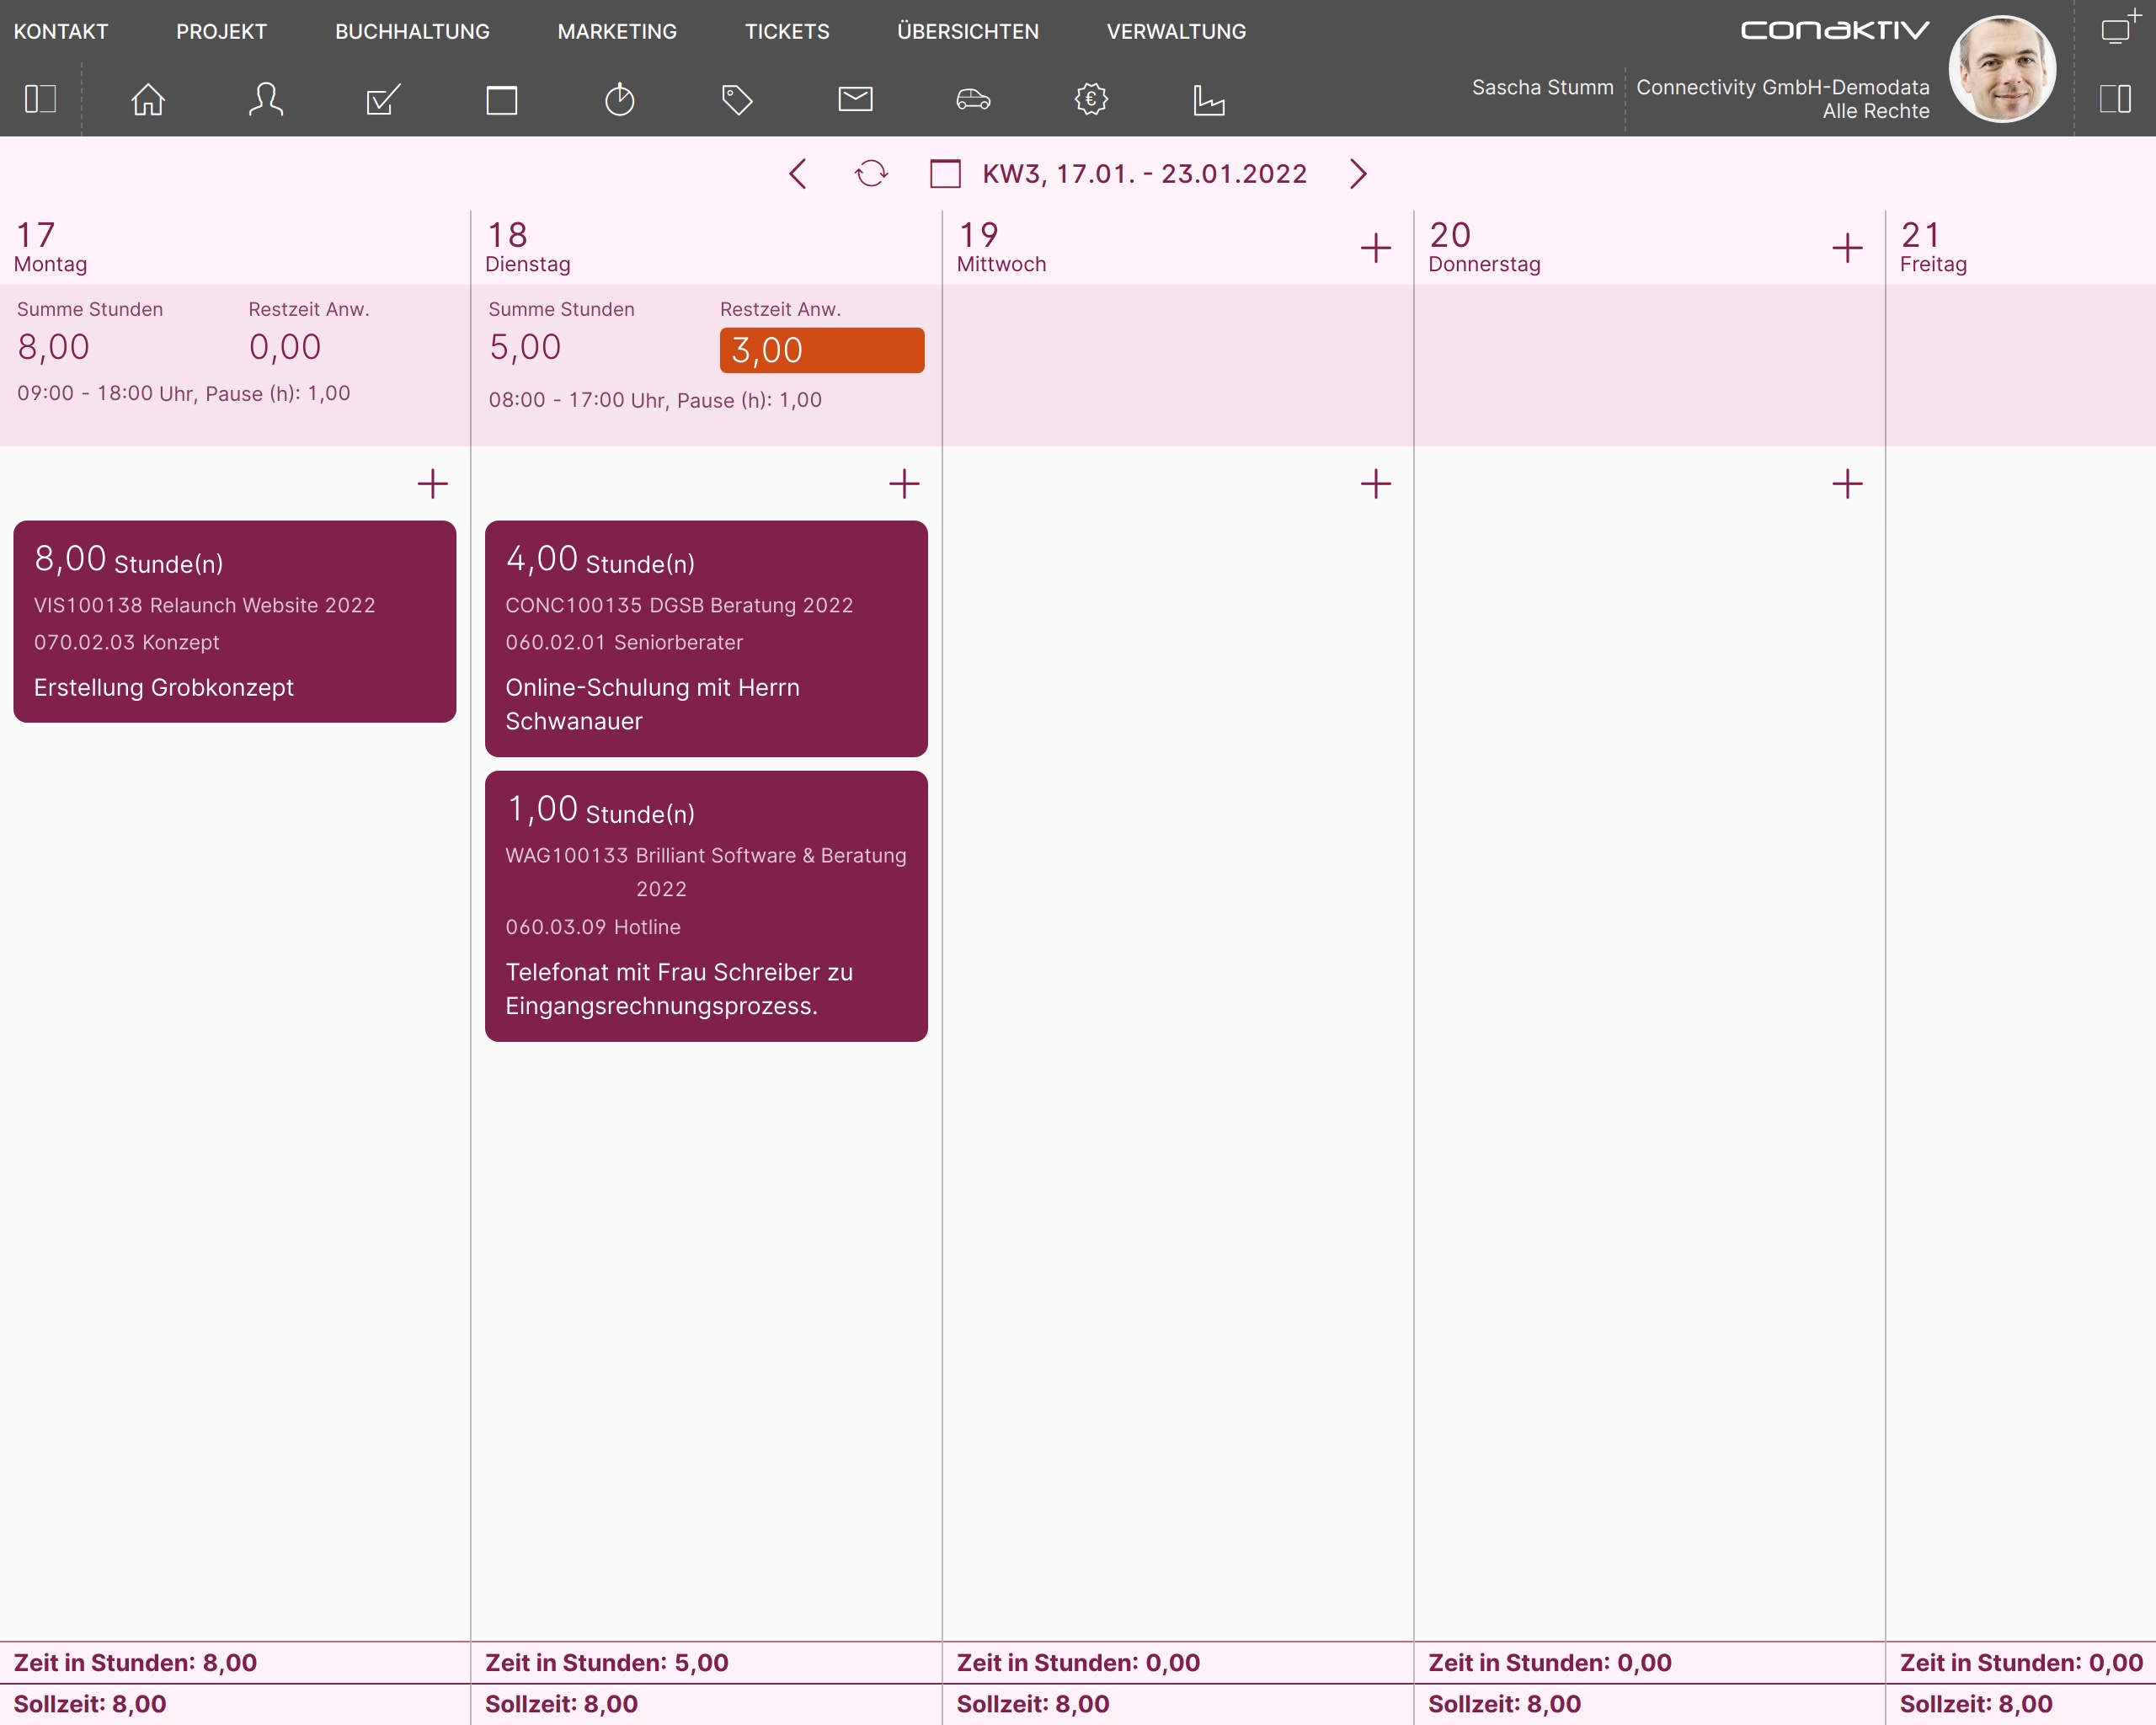The width and height of the screenshot is (2156, 1725).
Task: Click Connectivity GmbH-Demodata label
Action: coord(1783,87)
